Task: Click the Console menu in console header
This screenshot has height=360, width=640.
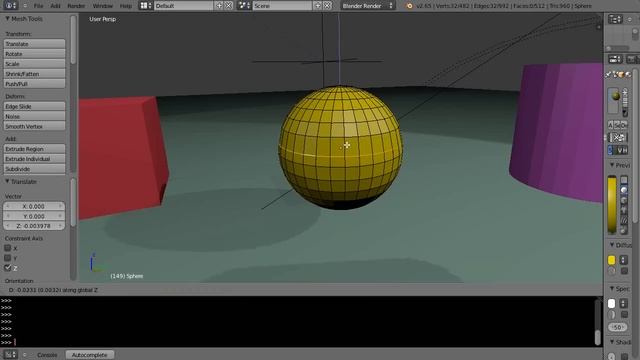Action: pos(47,355)
